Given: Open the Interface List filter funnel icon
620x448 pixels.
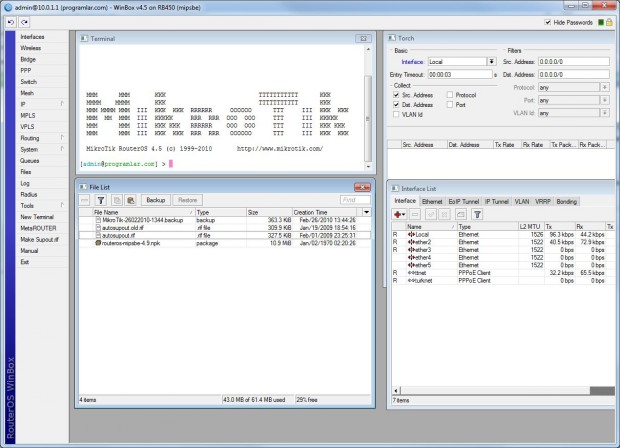Looking at the screenshot, I should pyautogui.click(x=477, y=214).
